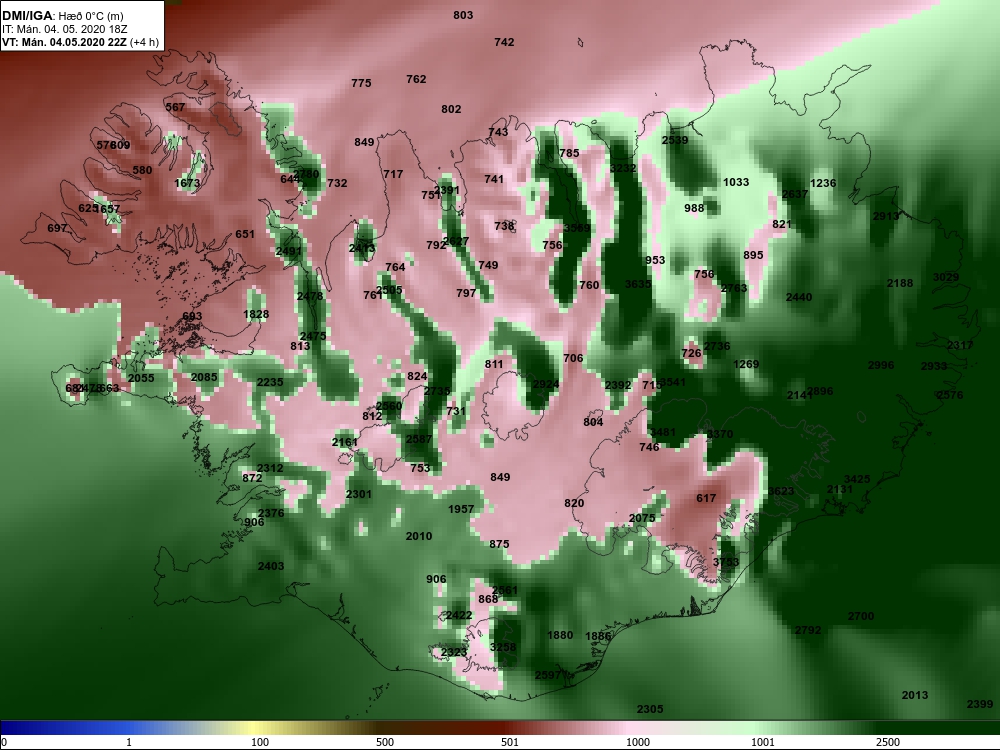Click the map value 2075
The height and width of the screenshot is (750, 1000).
[x=642, y=518]
